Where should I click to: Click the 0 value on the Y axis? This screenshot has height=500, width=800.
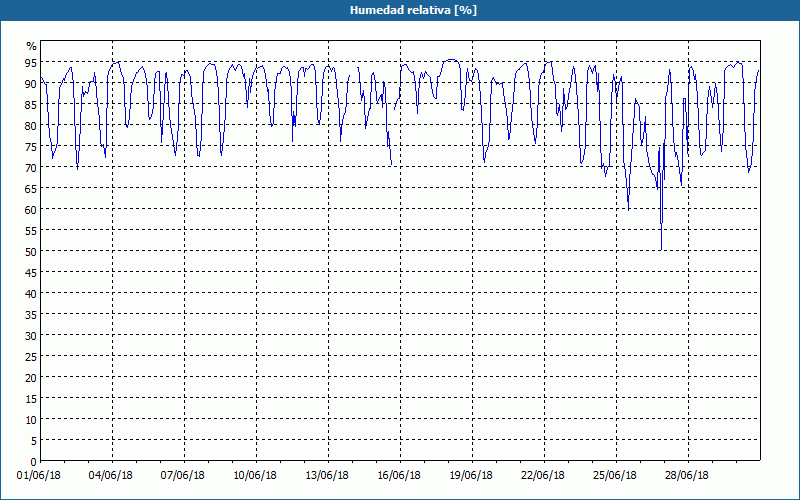pyautogui.click(x=34, y=462)
